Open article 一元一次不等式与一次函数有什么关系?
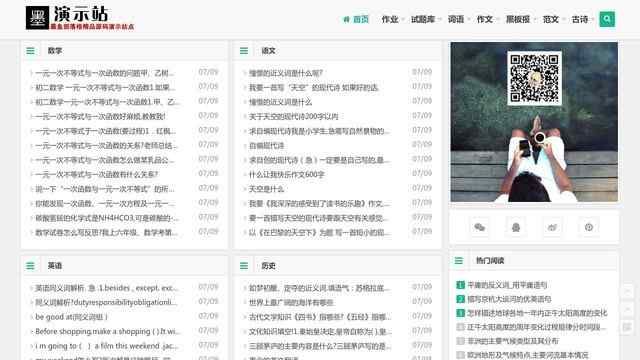Image resolution: width=640 pixels, height=360 pixels. (97, 175)
